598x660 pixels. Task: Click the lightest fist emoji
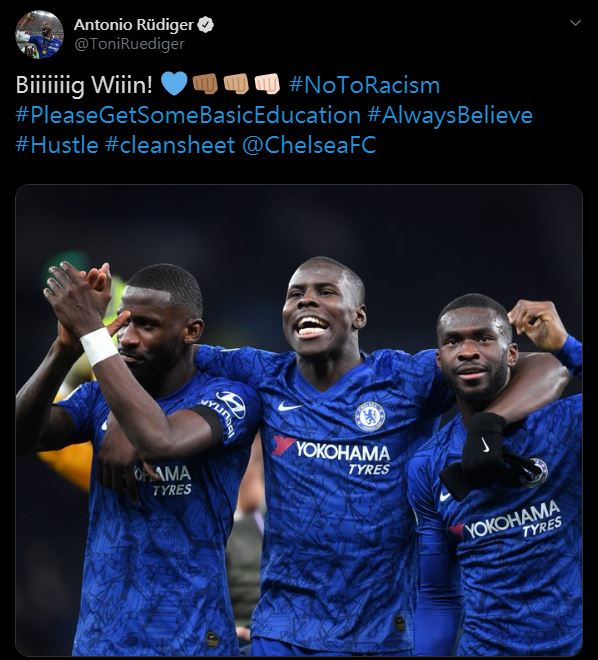(x=268, y=83)
